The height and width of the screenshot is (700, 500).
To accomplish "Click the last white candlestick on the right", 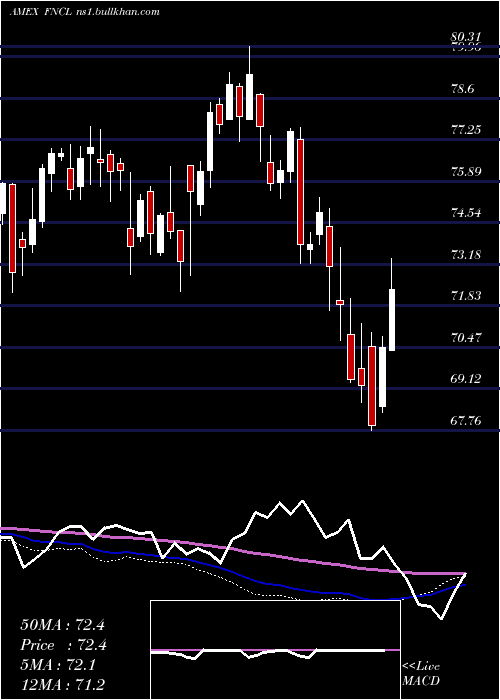I will coord(392,320).
